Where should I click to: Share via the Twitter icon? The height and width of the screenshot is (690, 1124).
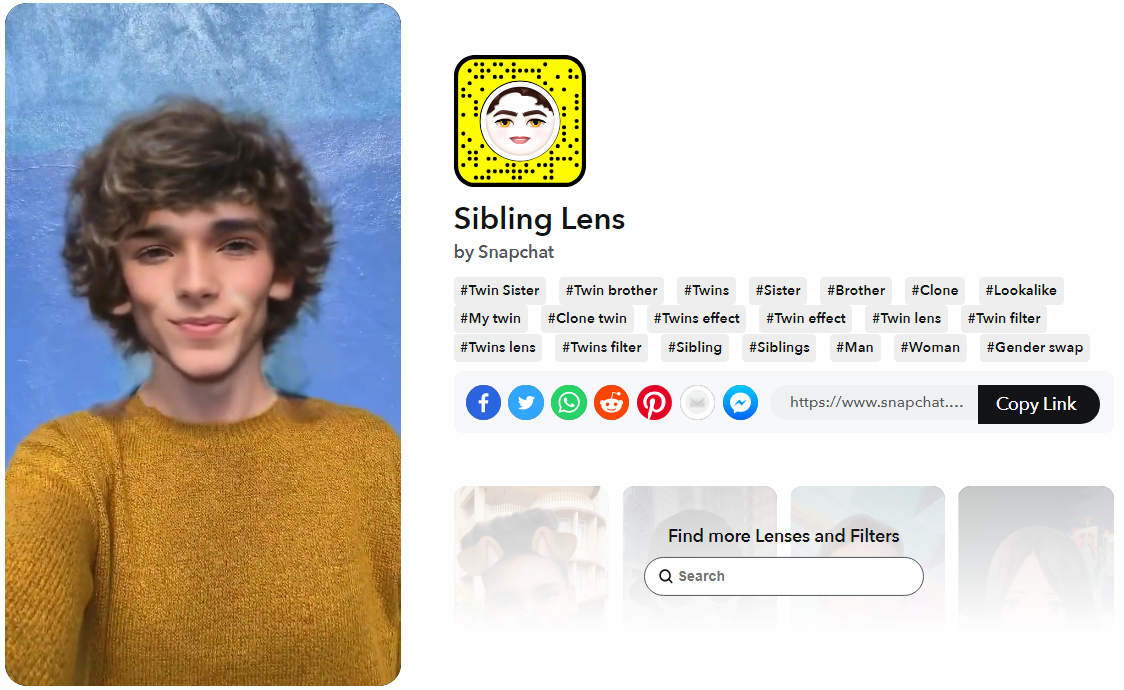525,403
